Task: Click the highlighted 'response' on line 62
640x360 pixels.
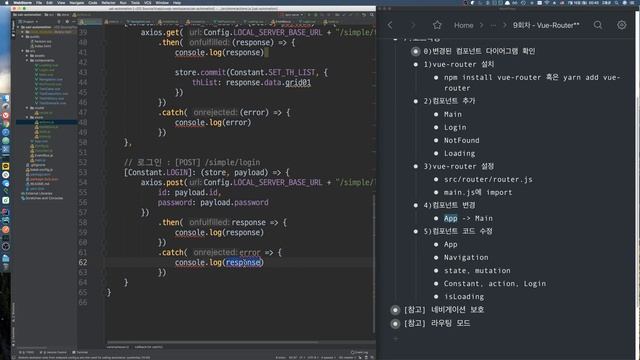Action: pyautogui.click(x=243, y=262)
